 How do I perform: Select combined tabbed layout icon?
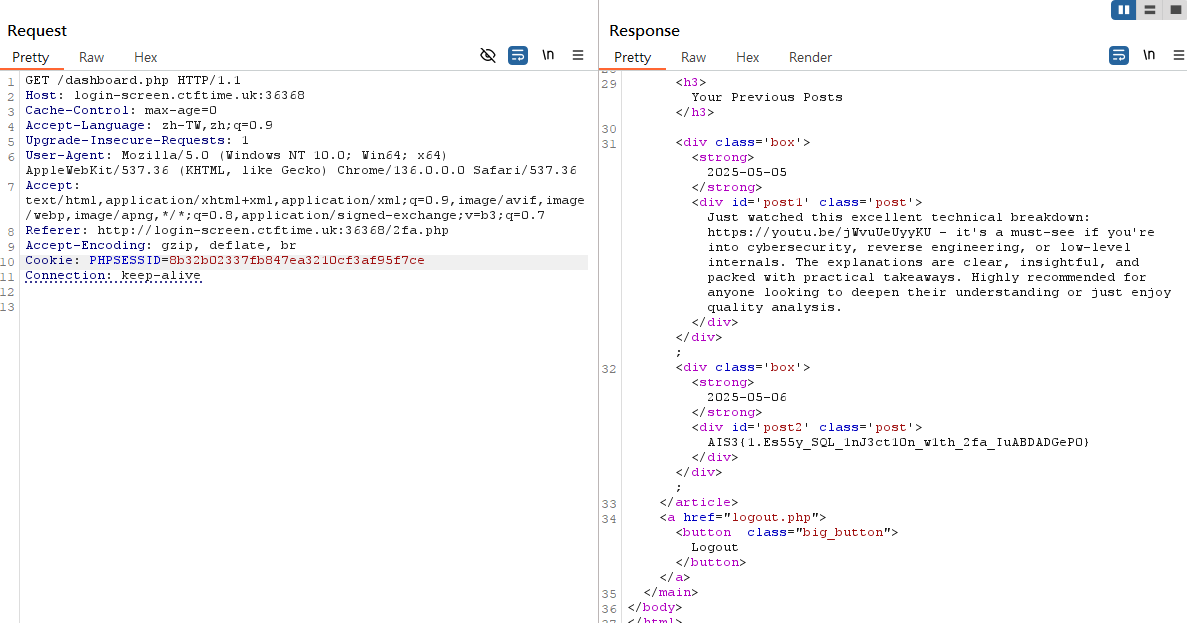(1175, 10)
